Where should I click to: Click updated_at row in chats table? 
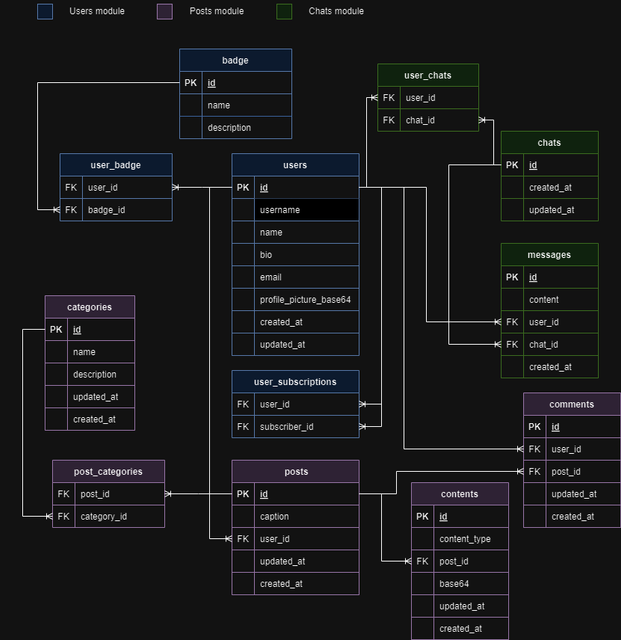550,210
